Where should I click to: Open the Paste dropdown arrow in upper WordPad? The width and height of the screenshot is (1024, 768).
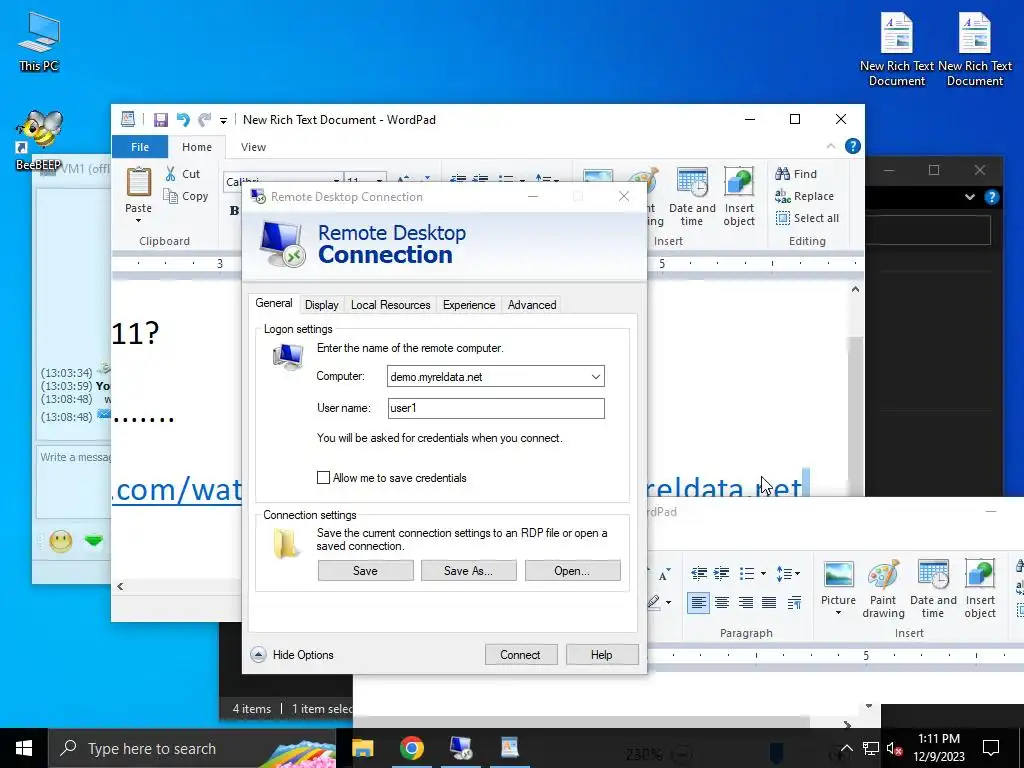click(x=138, y=221)
